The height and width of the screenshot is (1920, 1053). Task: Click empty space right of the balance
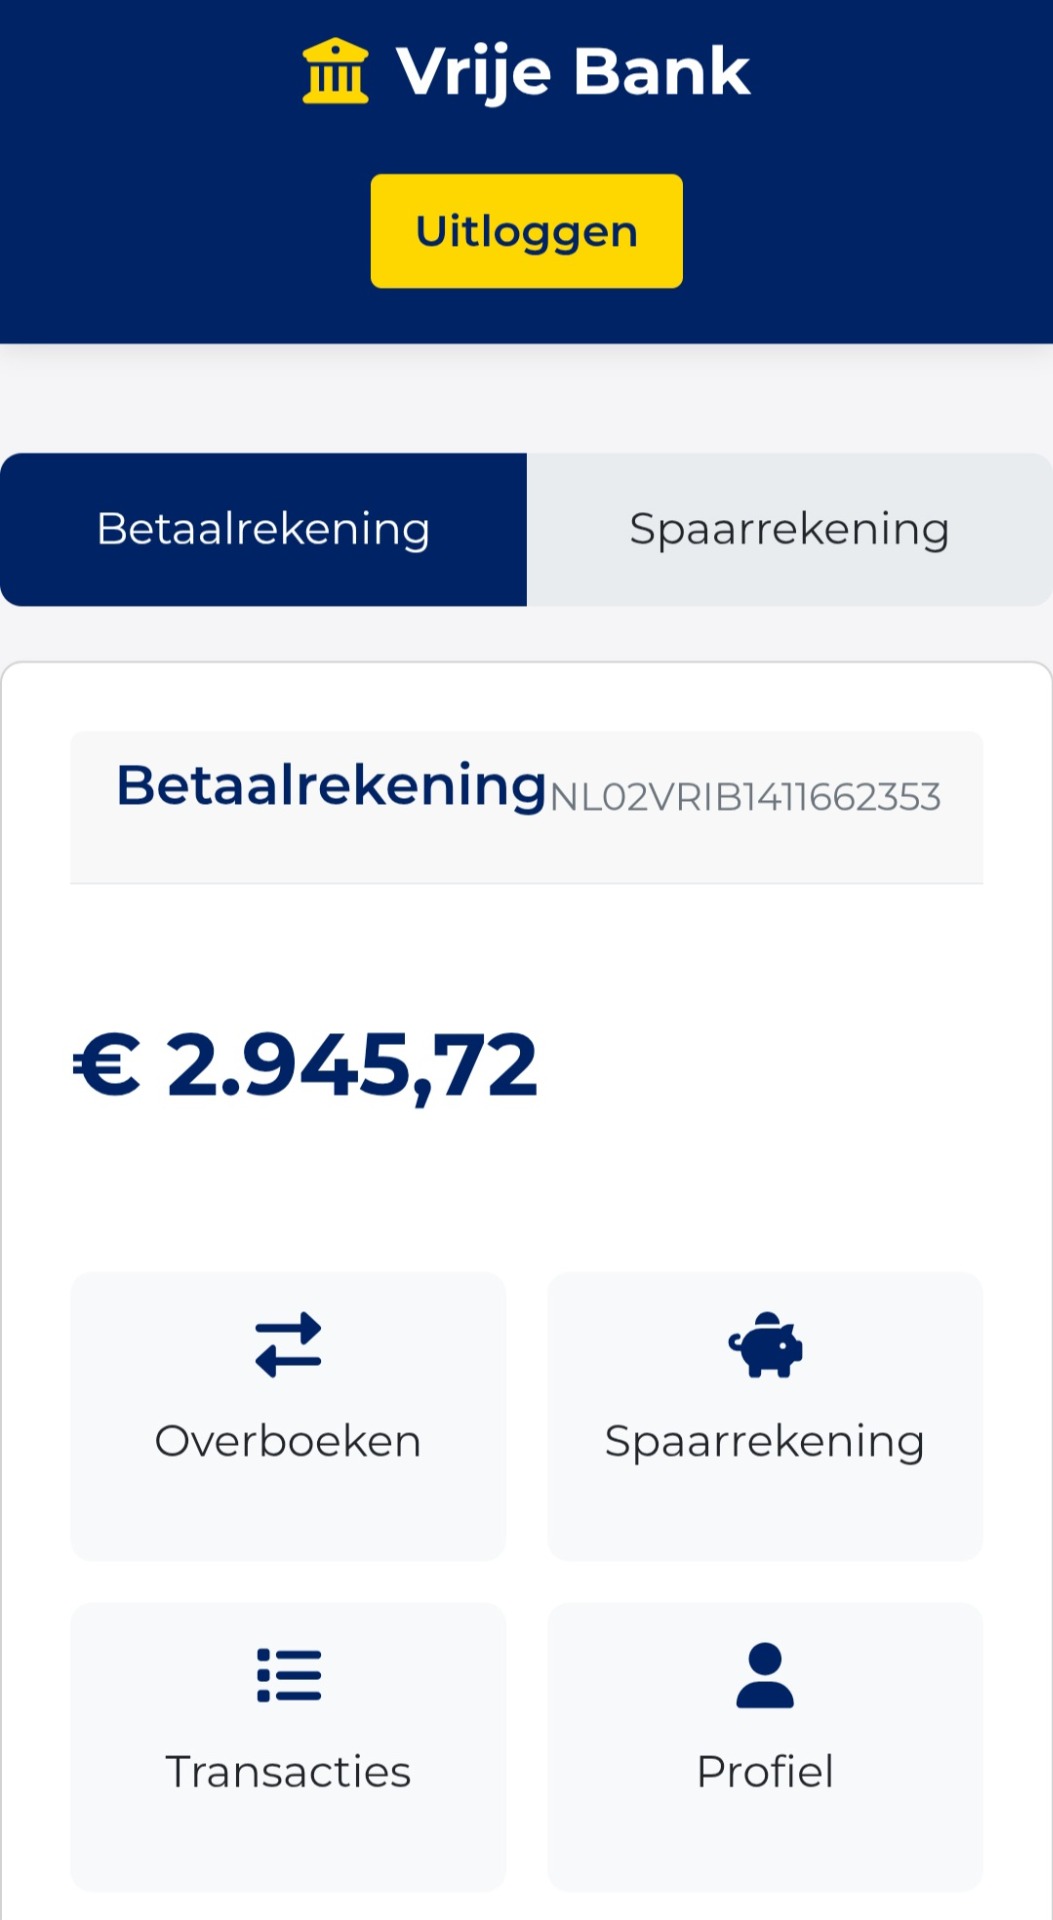[780, 1065]
